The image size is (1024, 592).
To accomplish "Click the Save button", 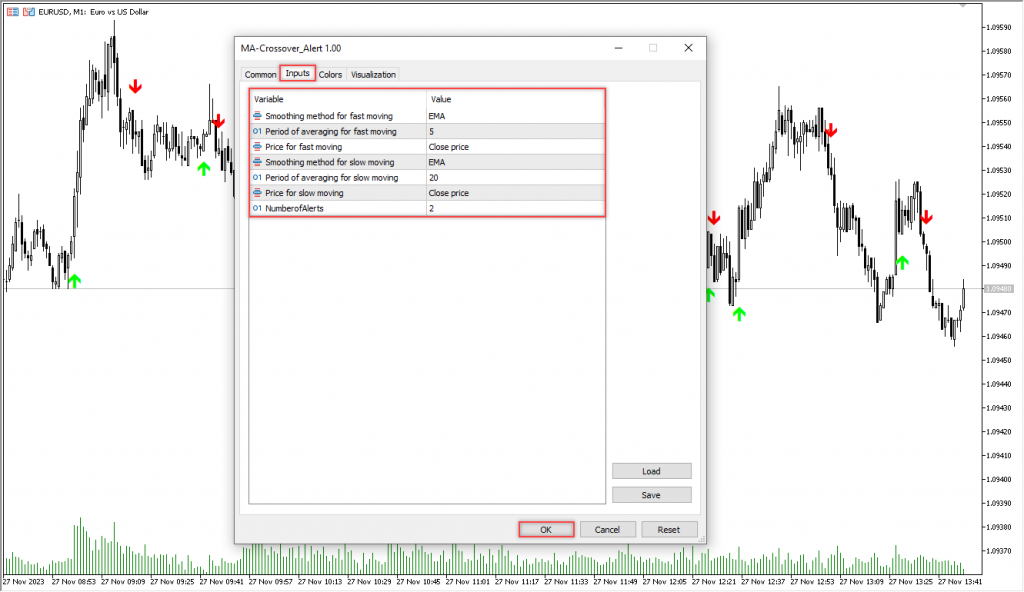I will click(651, 495).
